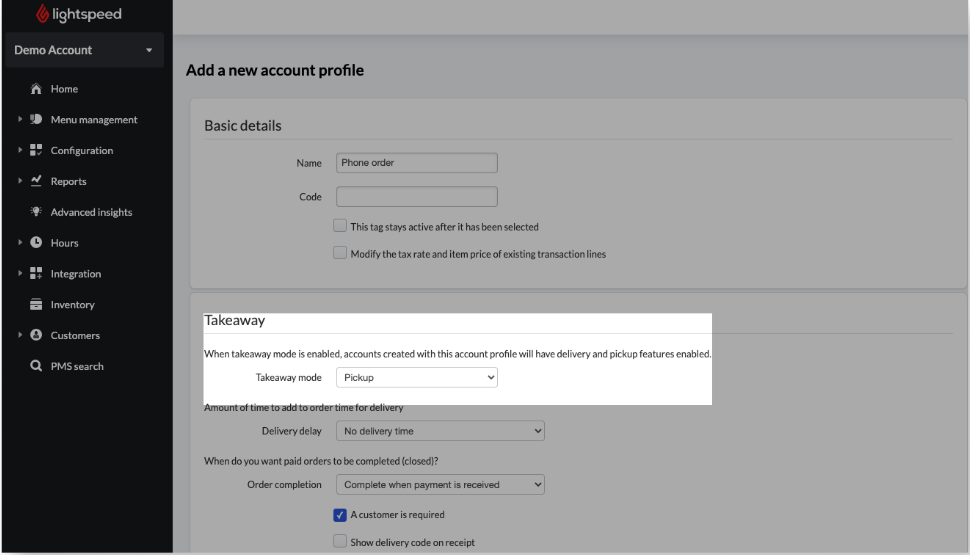This screenshot has height=555, width=970.
Task: Uncheck 'A customer is required' checkbox
Action: tap(340, 515)
